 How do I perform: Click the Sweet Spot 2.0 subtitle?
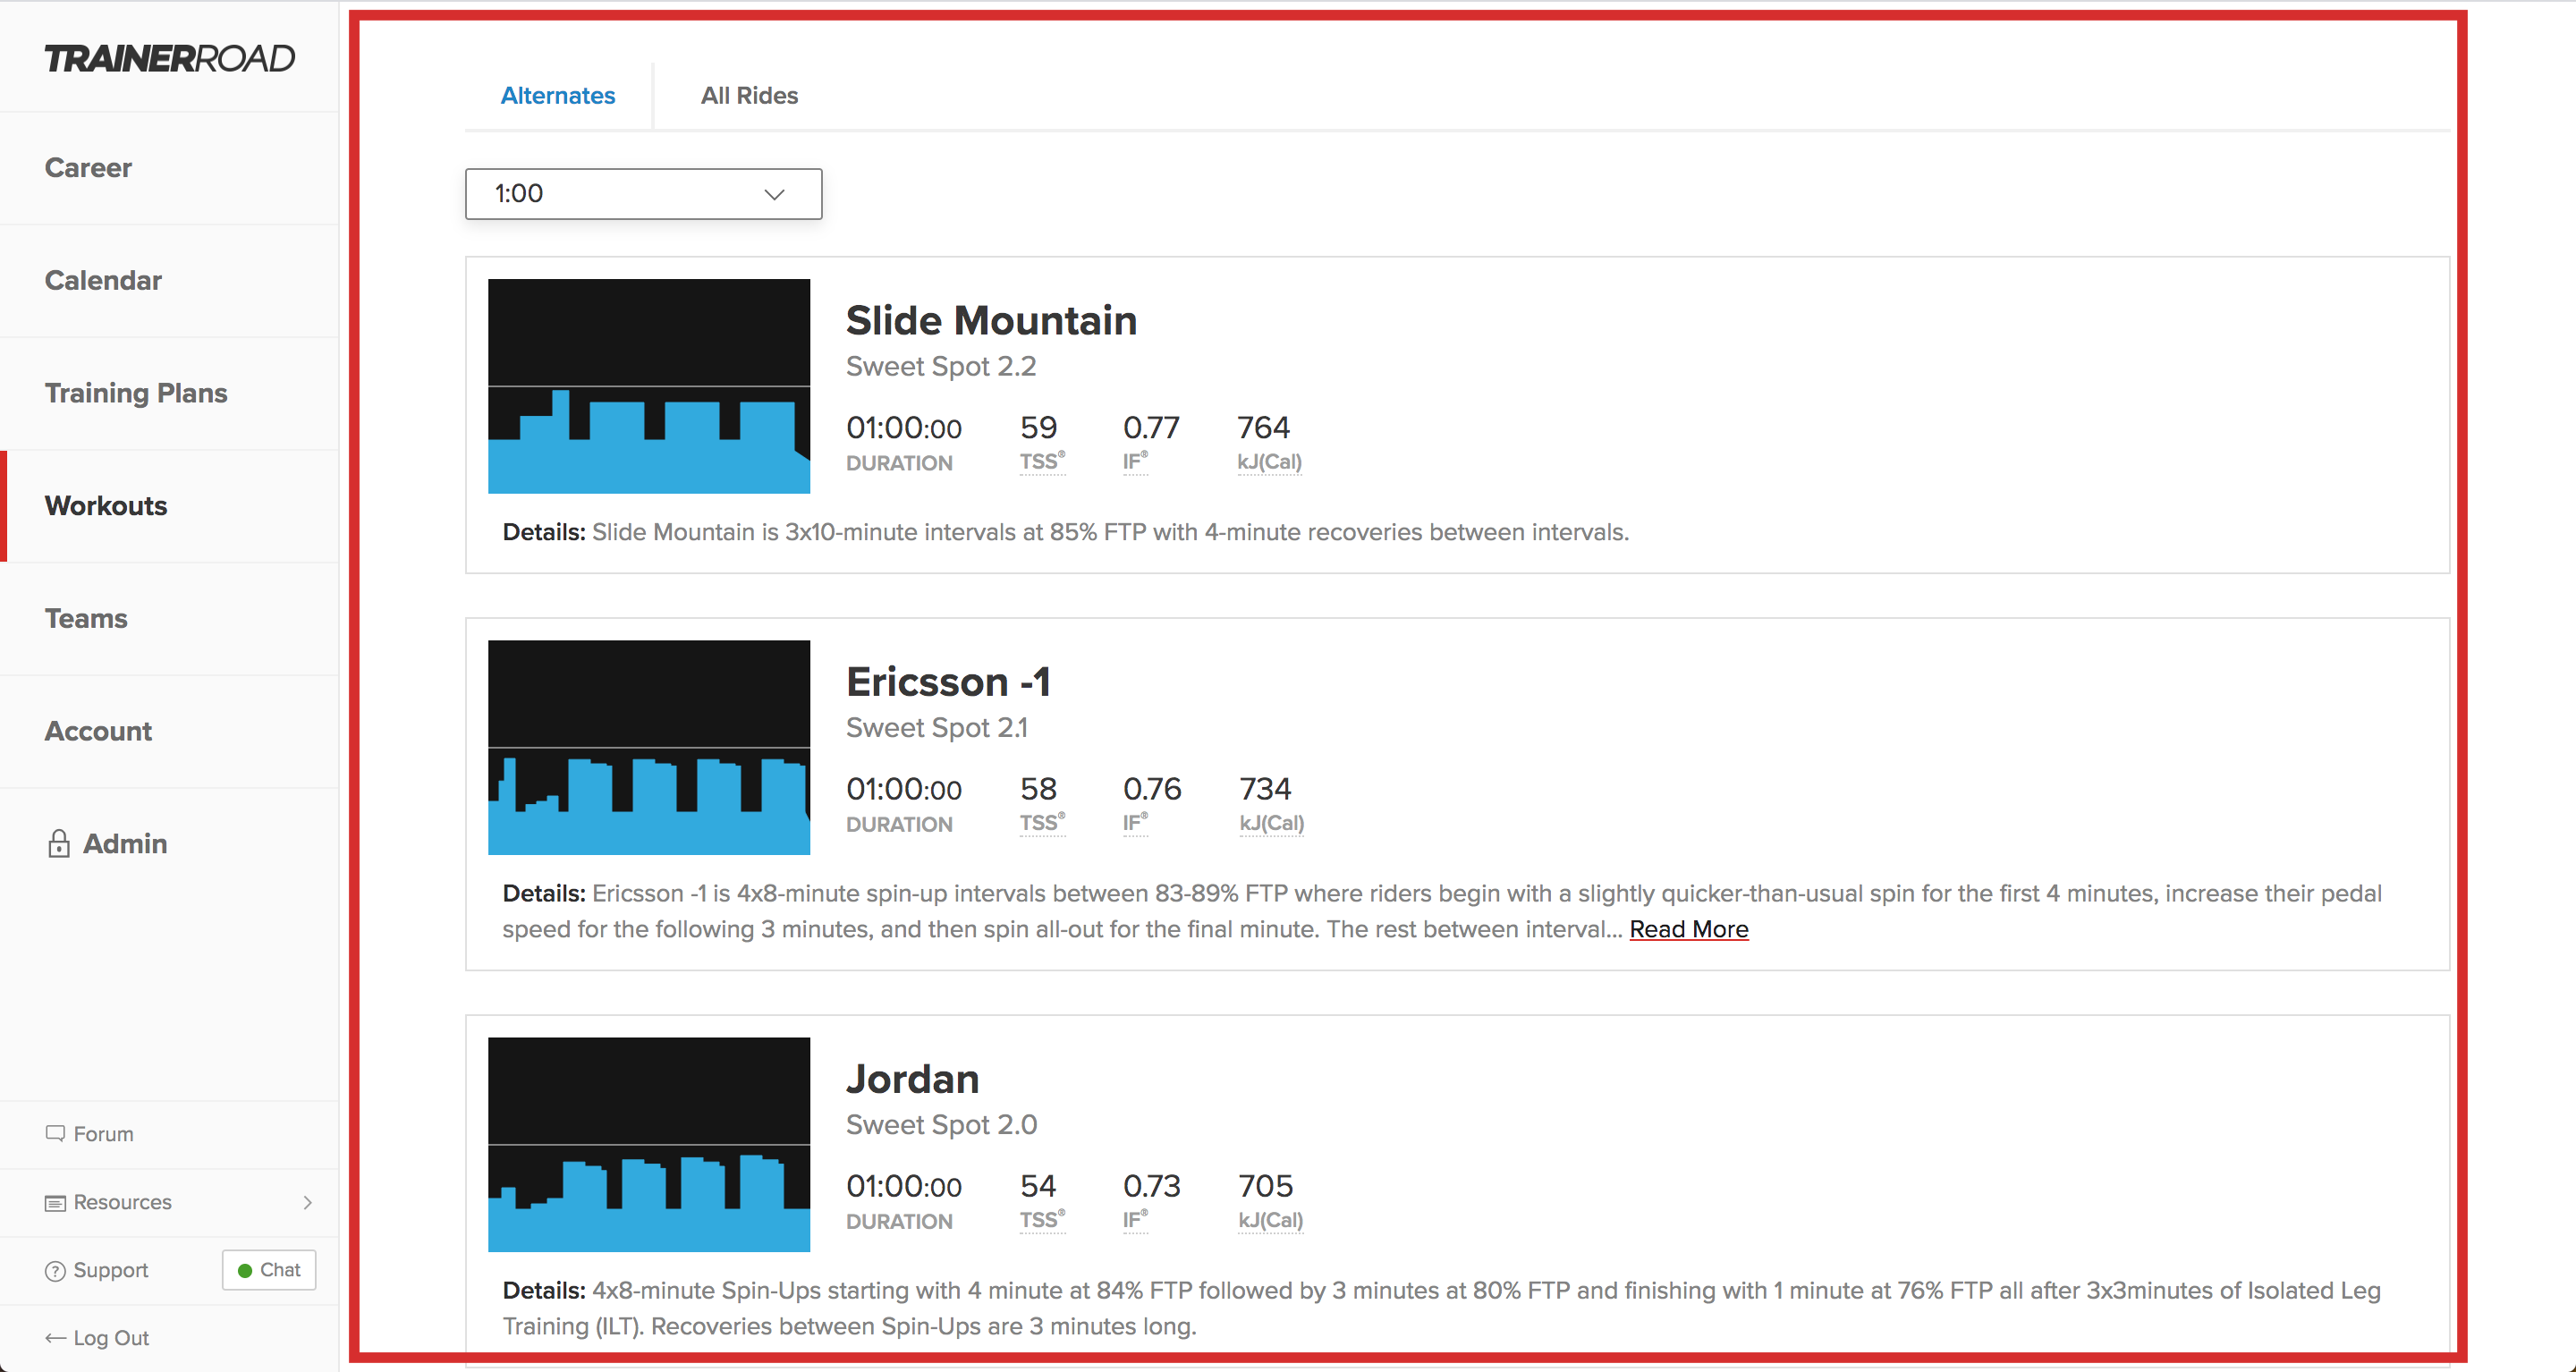pyautogui.click(x=941, y=1124)
